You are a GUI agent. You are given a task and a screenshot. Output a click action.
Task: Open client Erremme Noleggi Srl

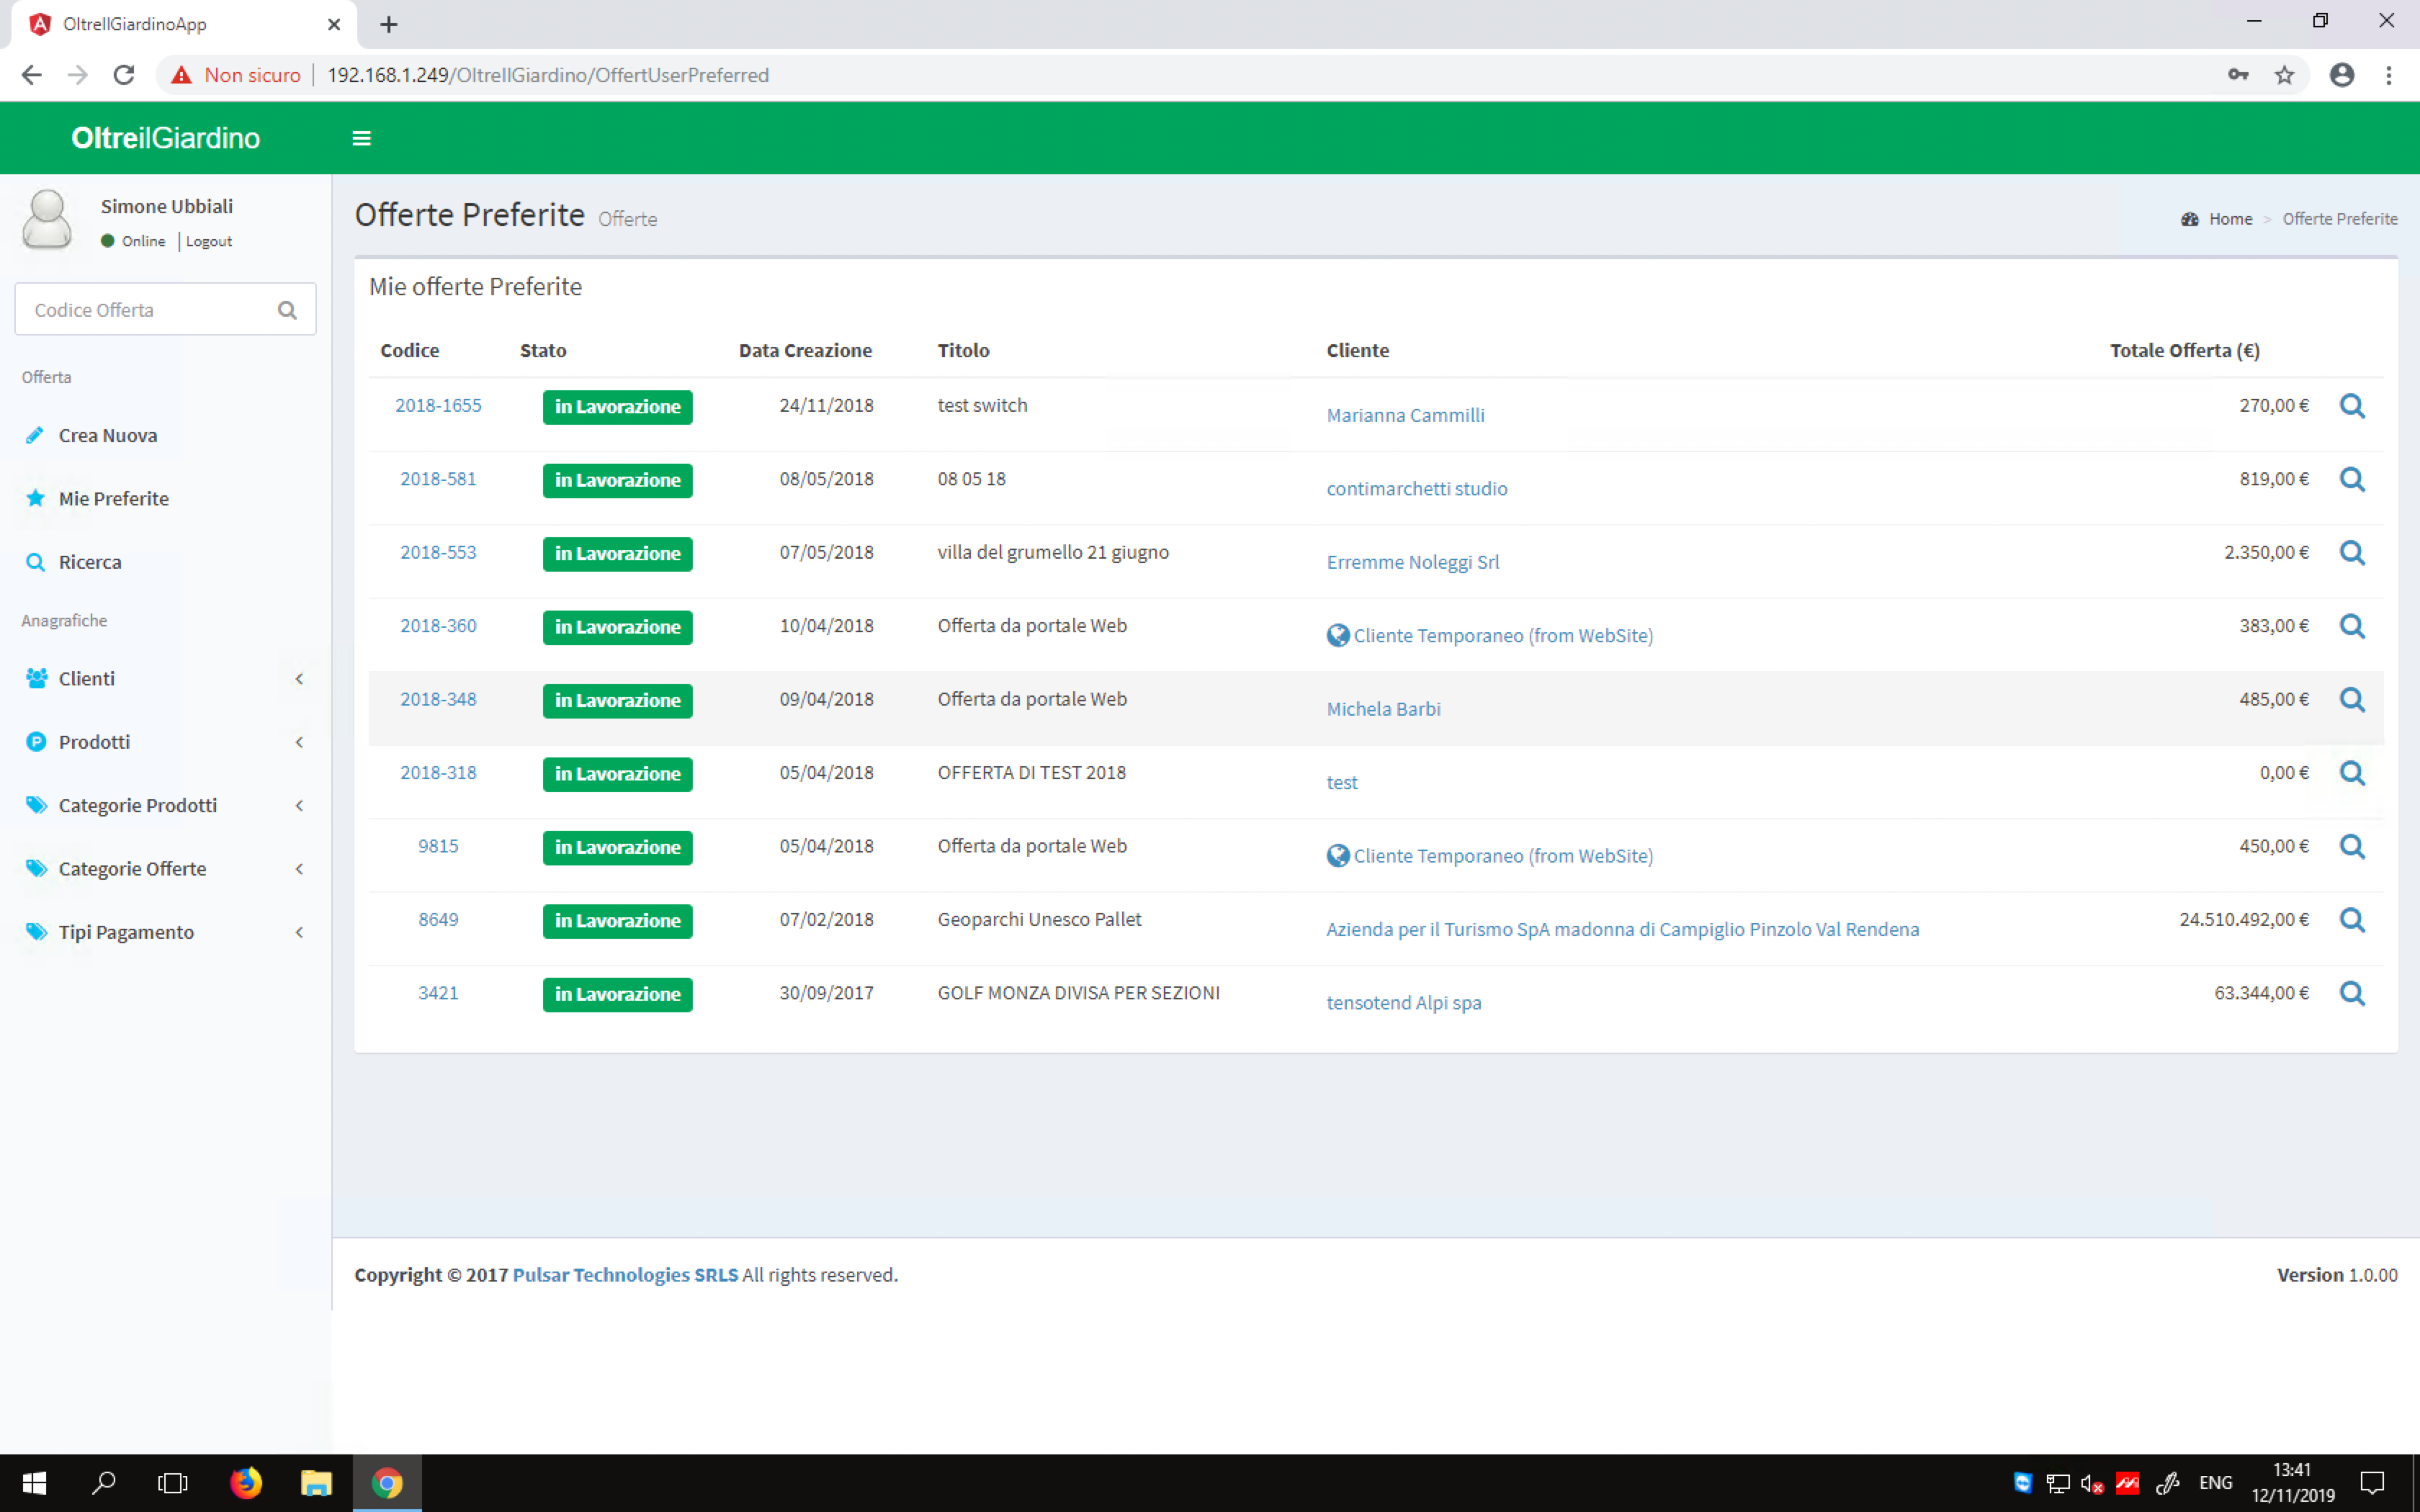1412,562
